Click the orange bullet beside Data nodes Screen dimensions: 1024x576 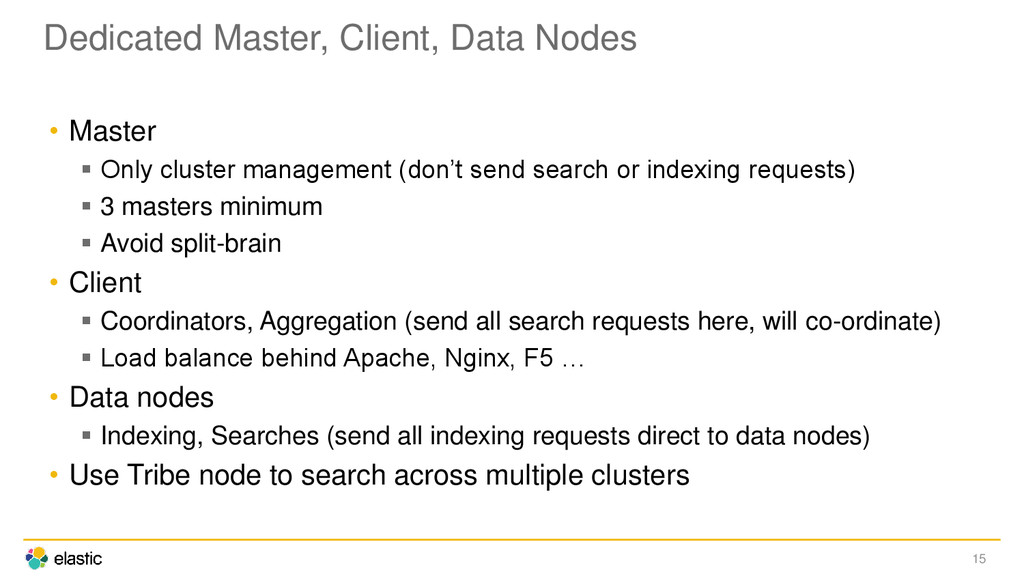pos(54,397)
